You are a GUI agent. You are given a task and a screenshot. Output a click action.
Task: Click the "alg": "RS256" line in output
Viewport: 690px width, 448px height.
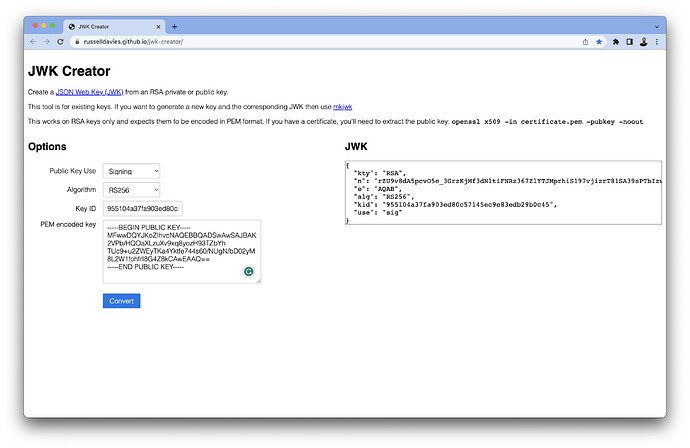[384, 197]
